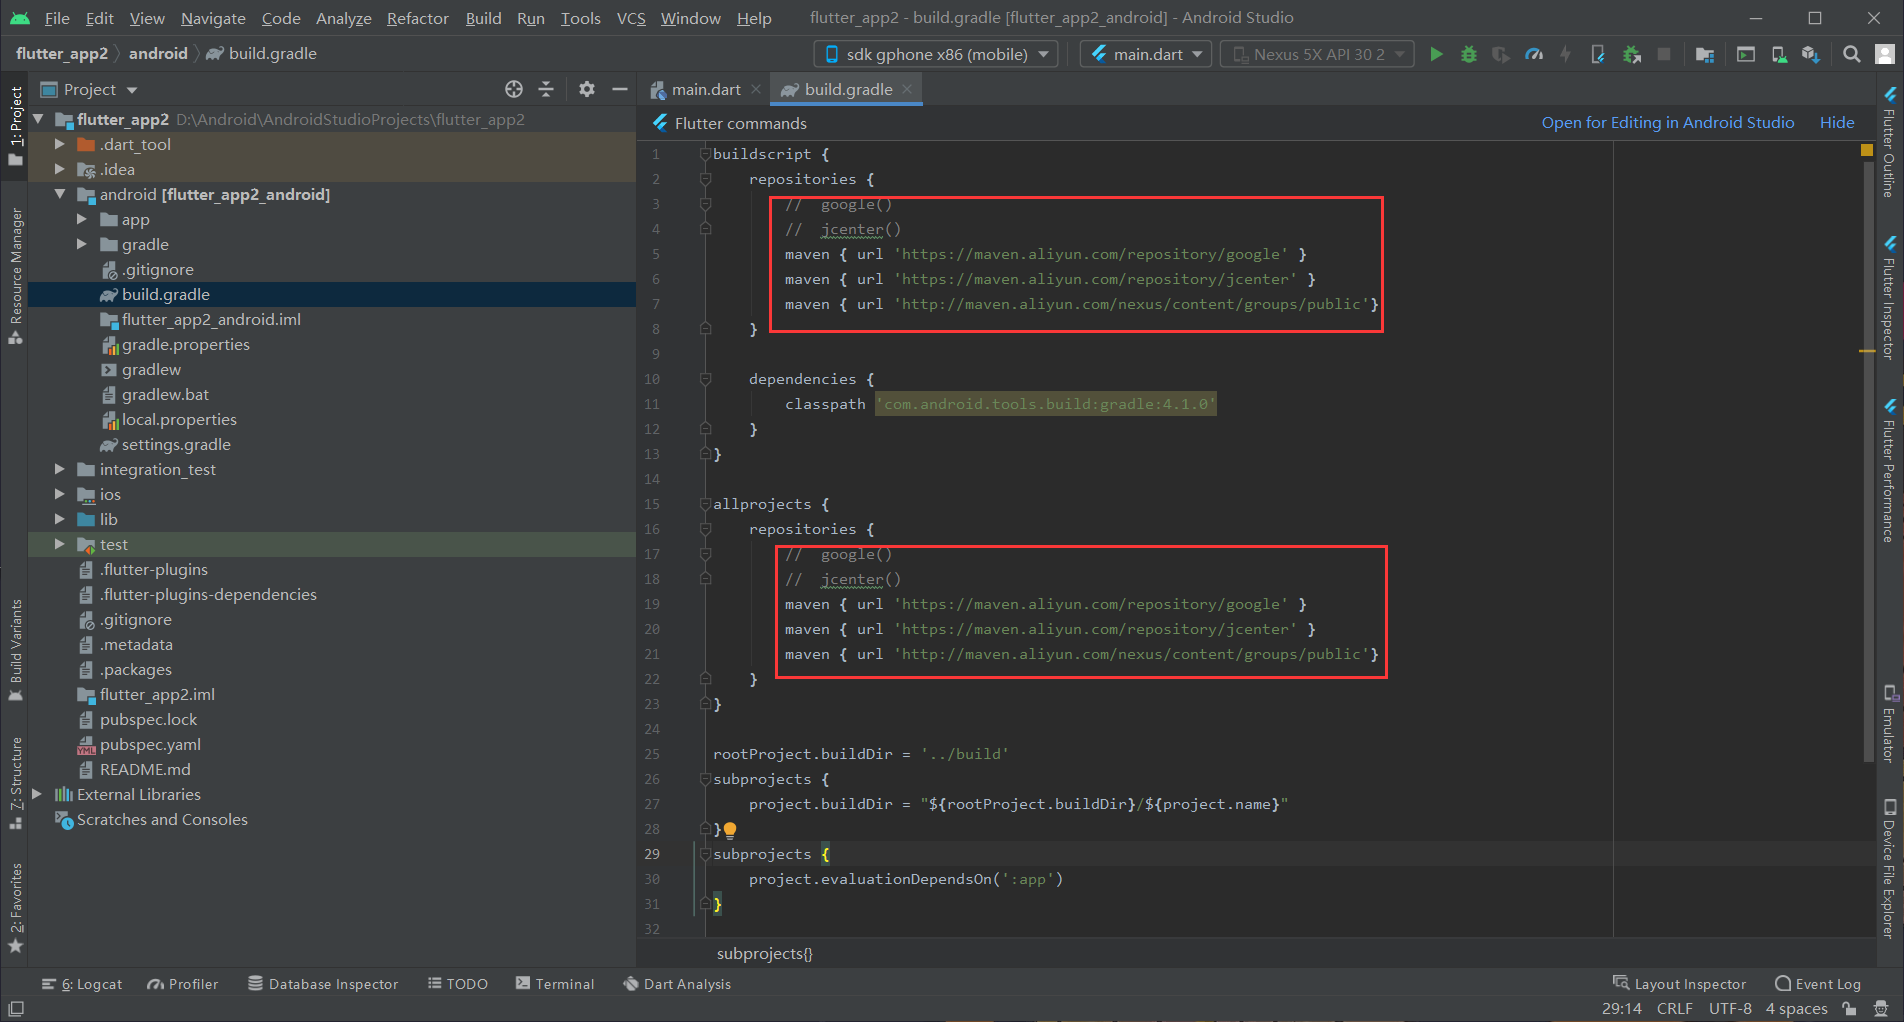
Task: Run with coverage icon in toolbar
Action: tap(1500, 54)
